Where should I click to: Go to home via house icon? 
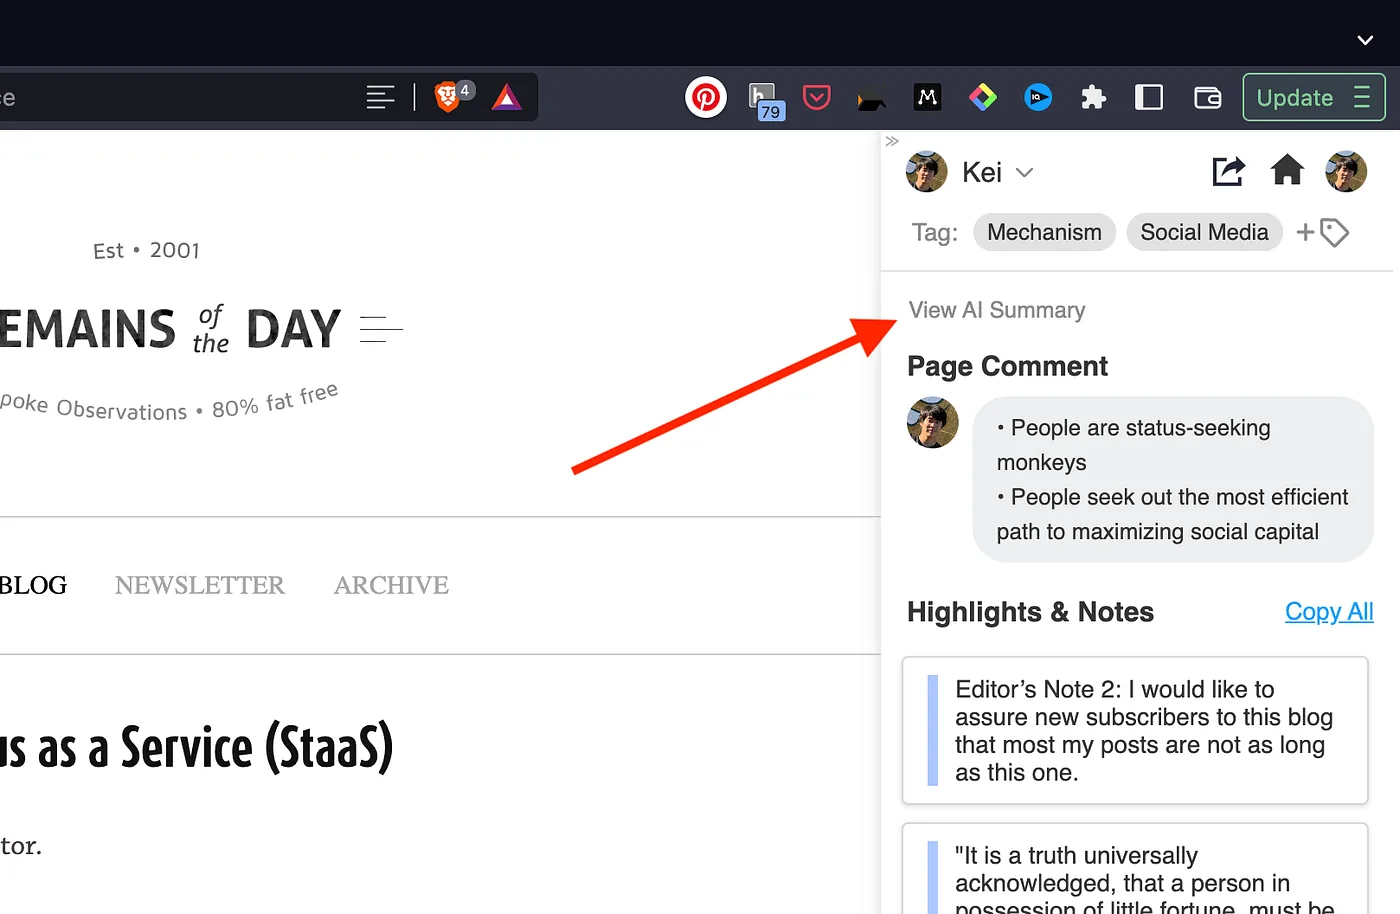1287,171
